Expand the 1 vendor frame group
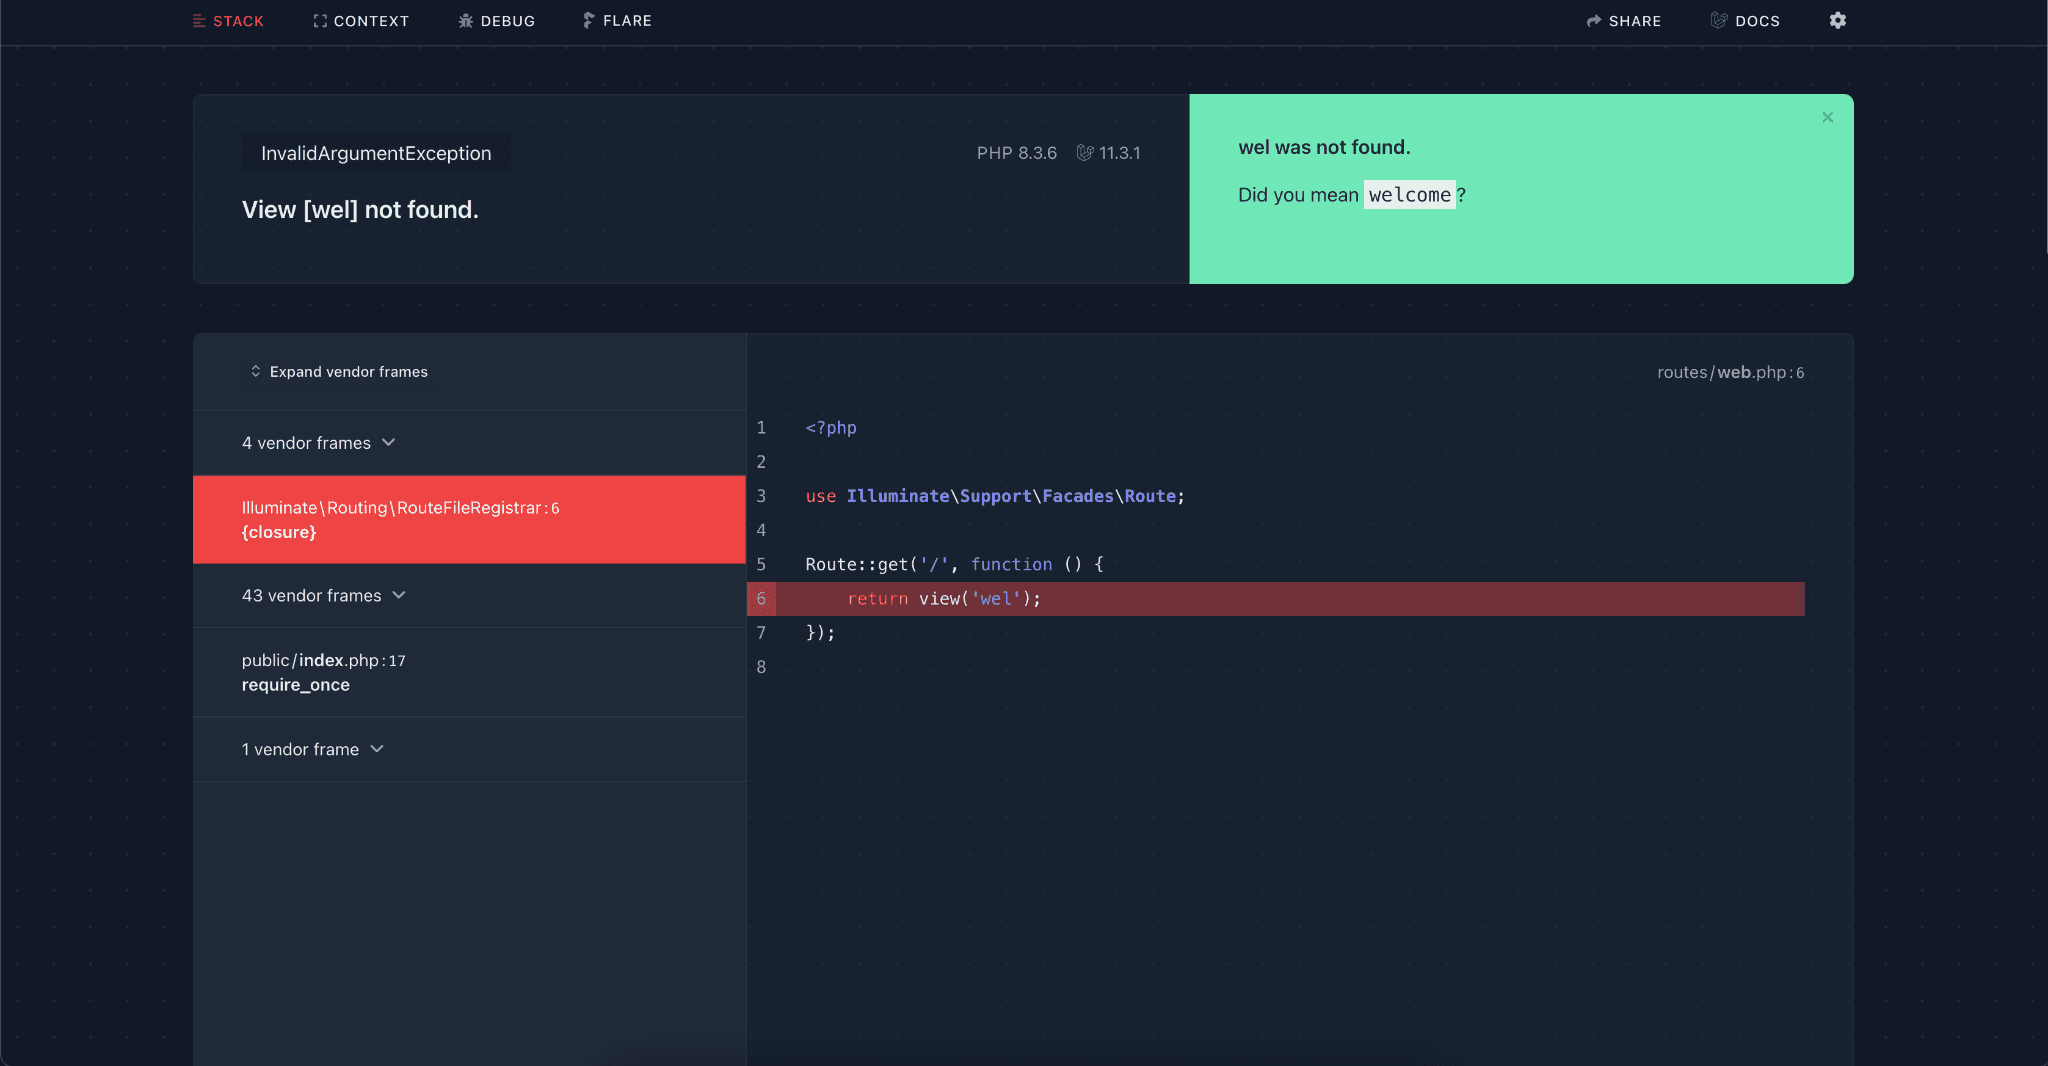2048x1066 pixels. [312, 749]
